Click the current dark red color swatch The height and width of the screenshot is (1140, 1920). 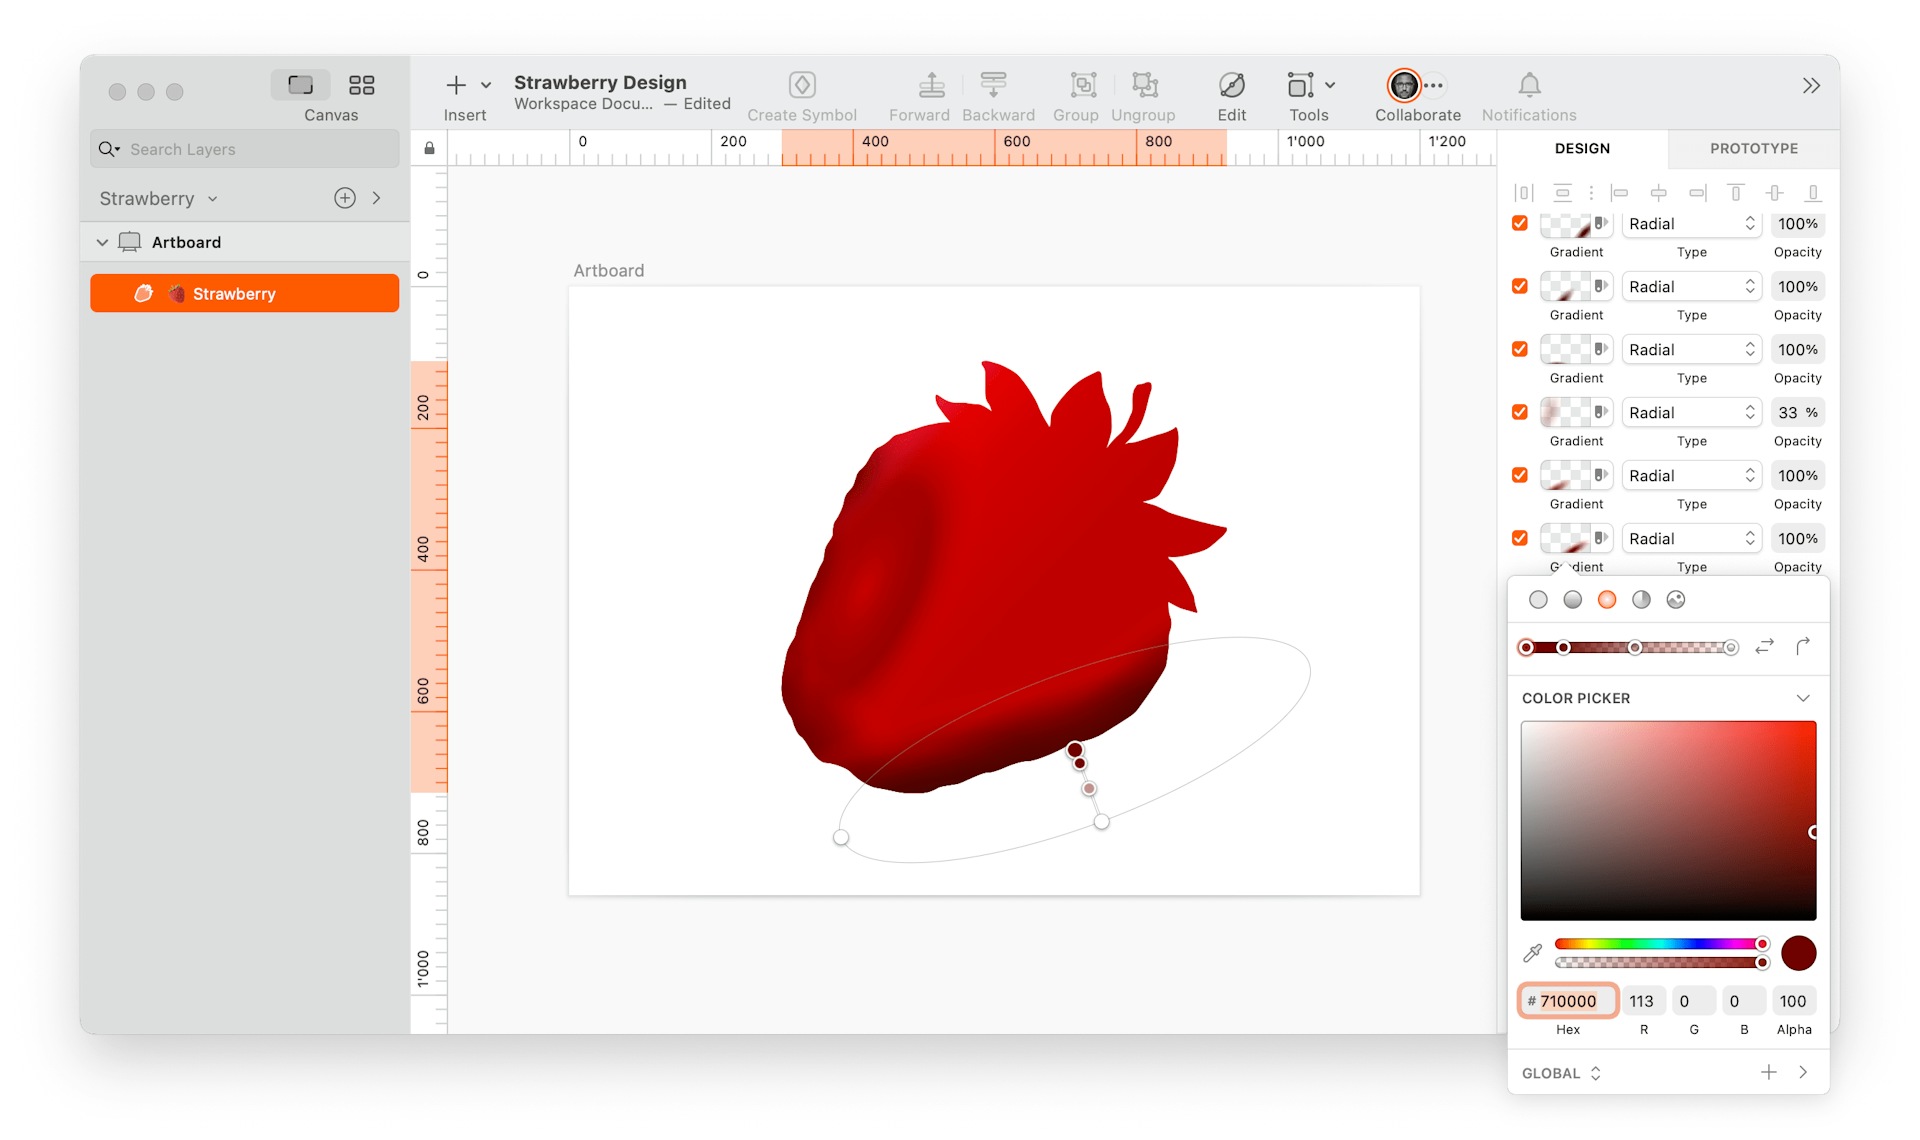(1798, 953)
